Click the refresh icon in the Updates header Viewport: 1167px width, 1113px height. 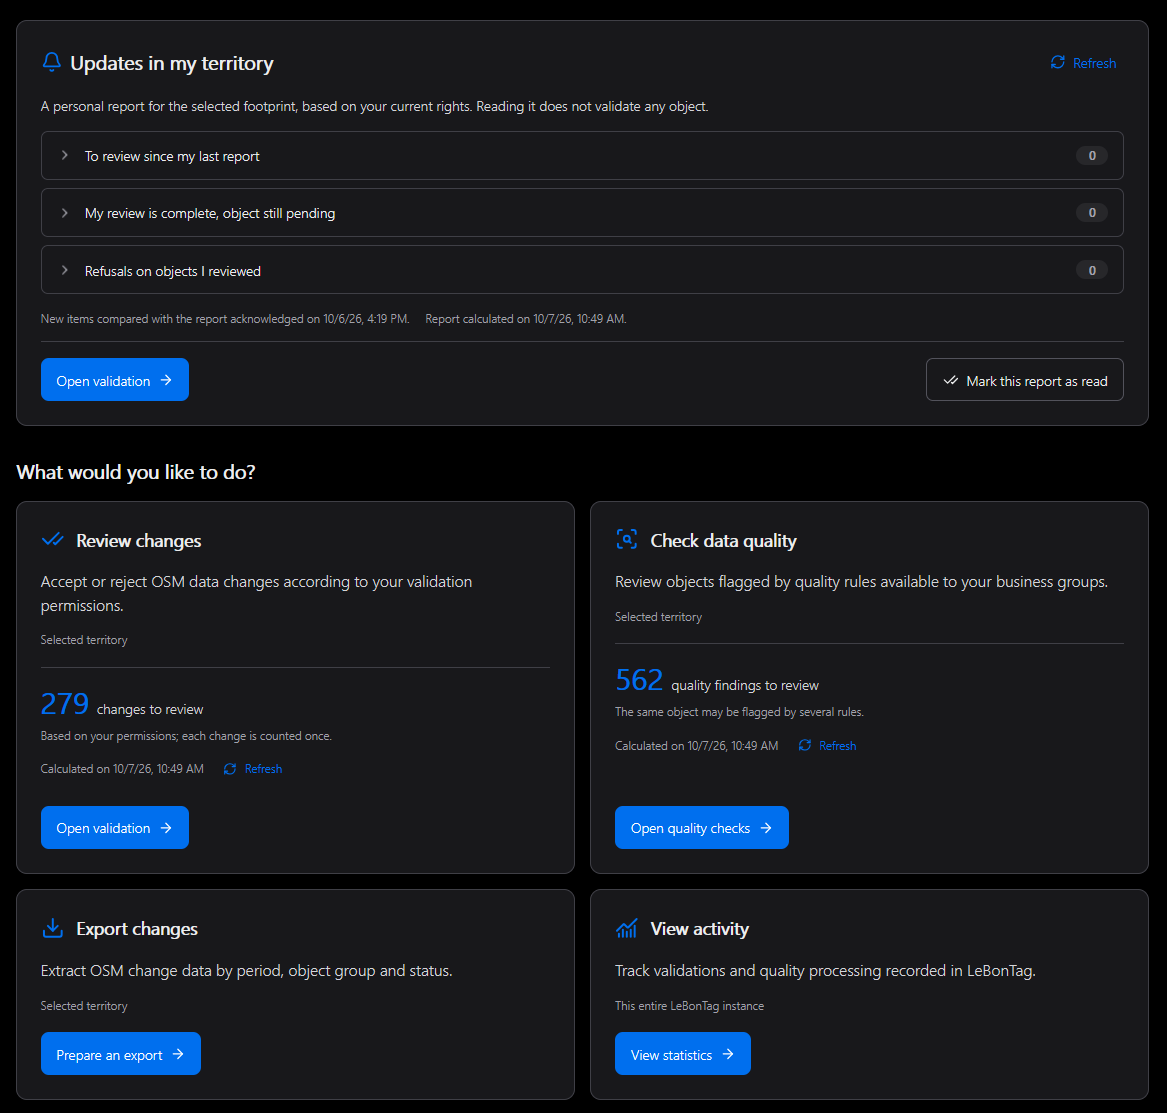click(1058, 63)
